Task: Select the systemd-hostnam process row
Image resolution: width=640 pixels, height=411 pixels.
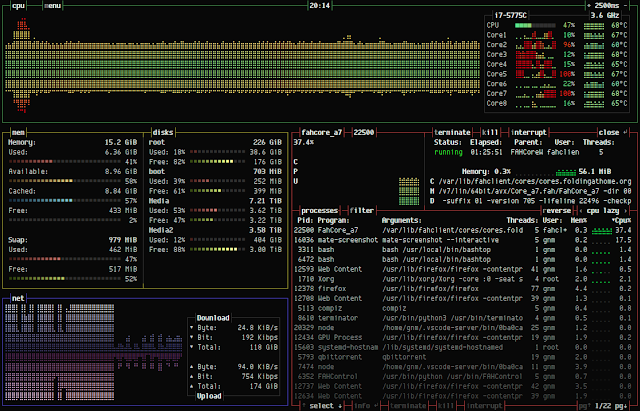Action: coord(462,347)
